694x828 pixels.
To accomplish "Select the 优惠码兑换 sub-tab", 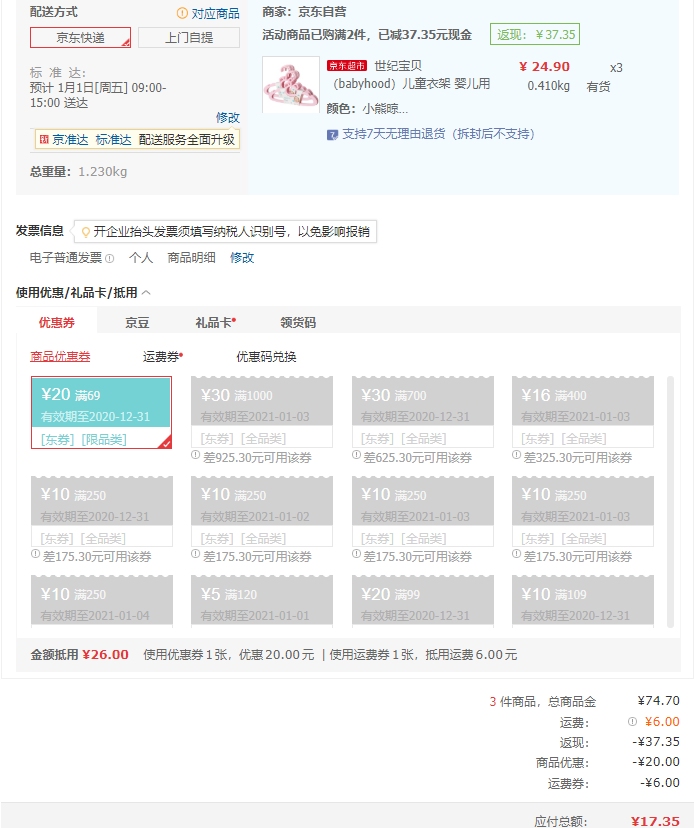I will [x=266, y=356].
